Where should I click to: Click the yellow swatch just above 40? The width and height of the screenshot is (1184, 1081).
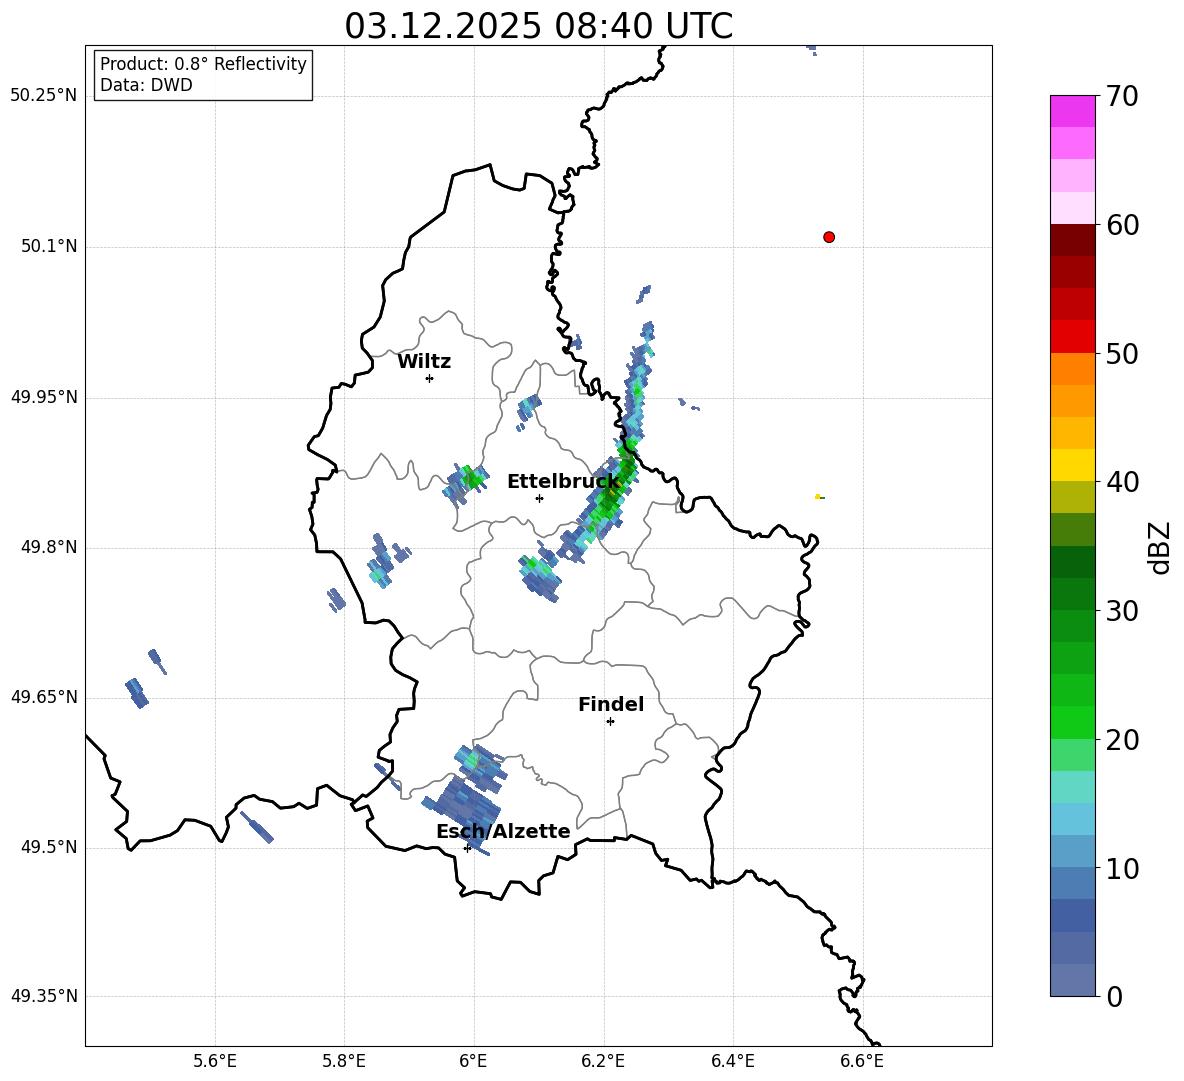pos(1072,465)
